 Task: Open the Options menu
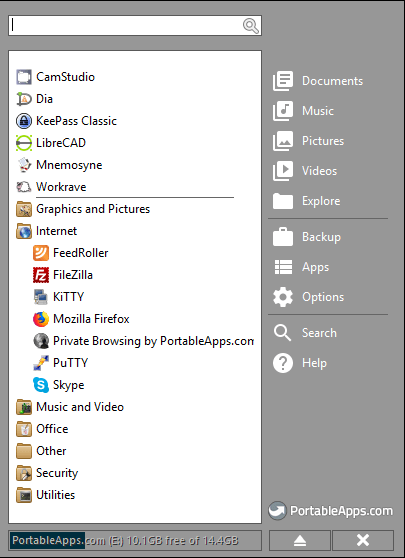click(x=309, y=297)
